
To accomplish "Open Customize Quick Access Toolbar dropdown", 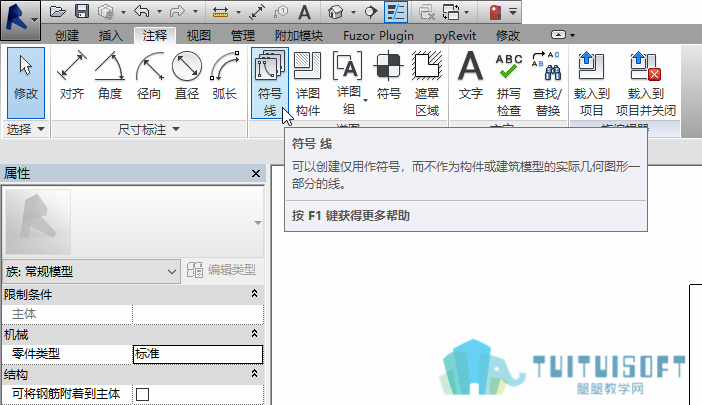I will 513,12.
